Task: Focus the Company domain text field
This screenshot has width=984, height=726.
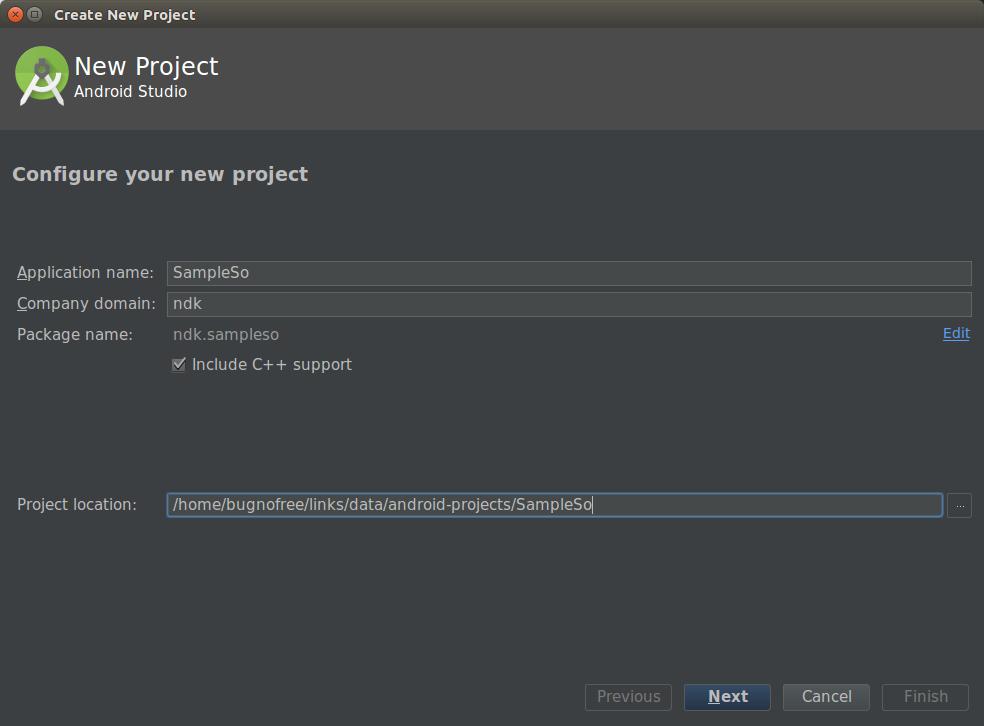Action: click(x=568, y=304)
